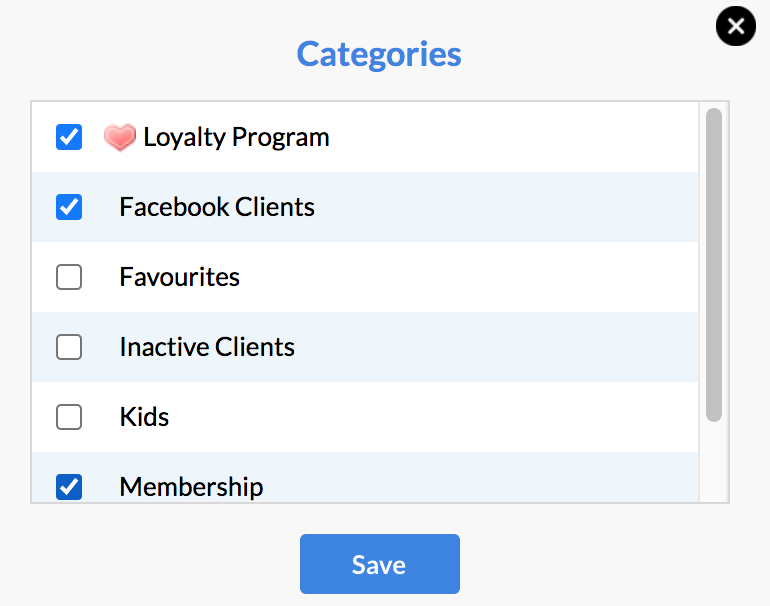Enable the Favourites checkbox
This screenshot has width=770, height=606.
tap(69, 277)
